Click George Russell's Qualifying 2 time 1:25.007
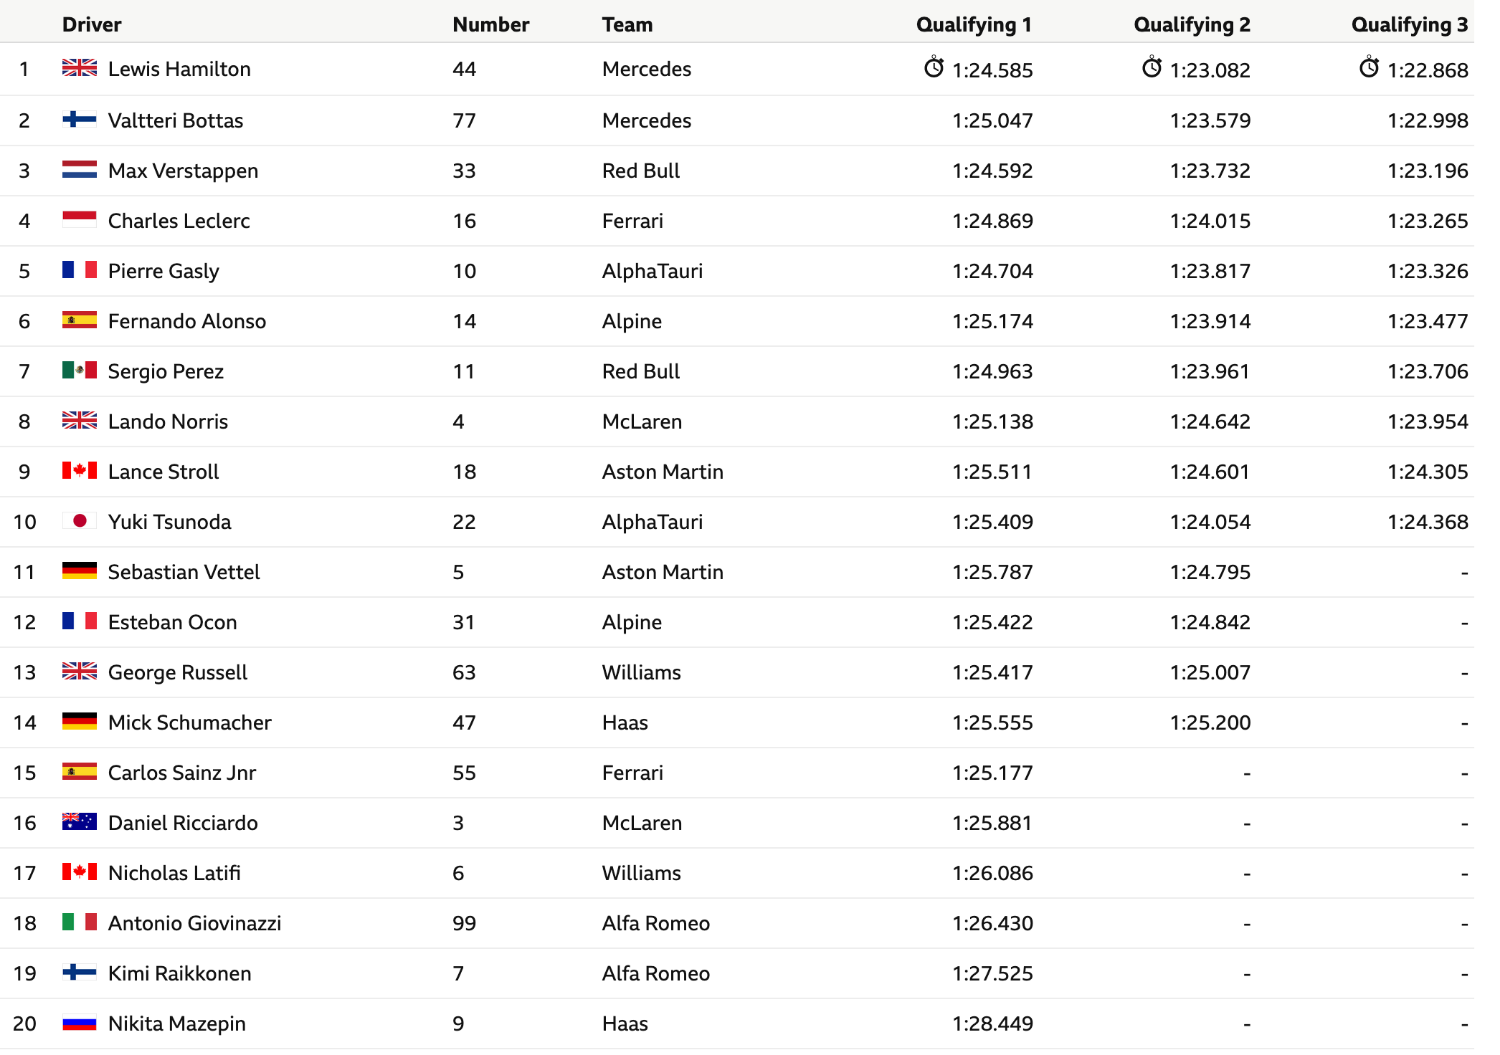The height and width of the screenshot is (1055, 1500). pyautogui.click(x=1210, y=672)
